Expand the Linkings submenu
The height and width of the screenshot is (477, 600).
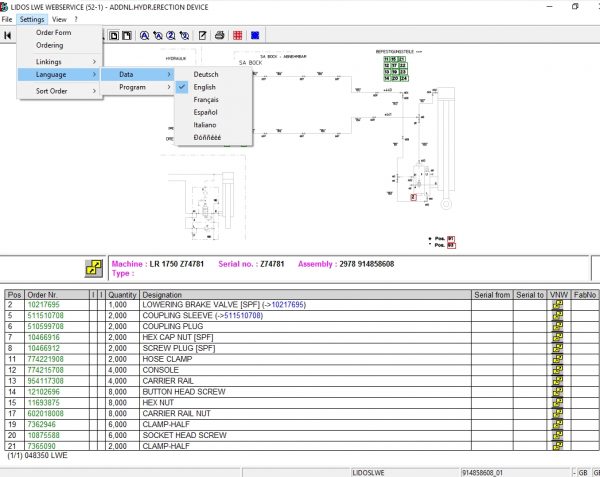(60, 62)
